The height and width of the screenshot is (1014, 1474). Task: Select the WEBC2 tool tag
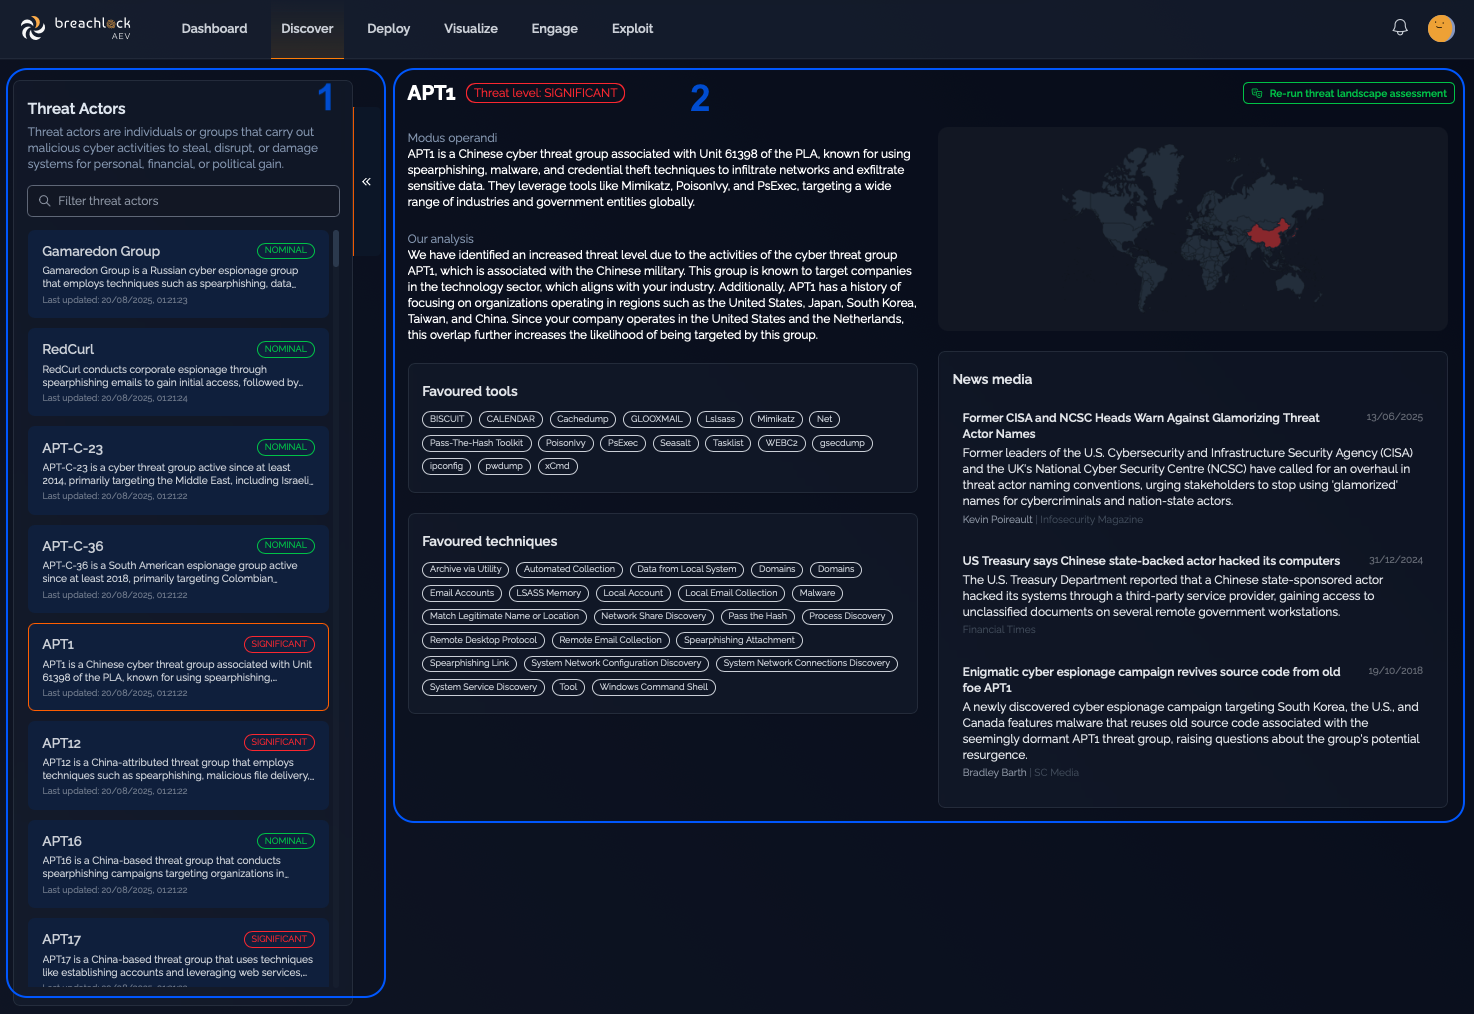pos(781,443)
